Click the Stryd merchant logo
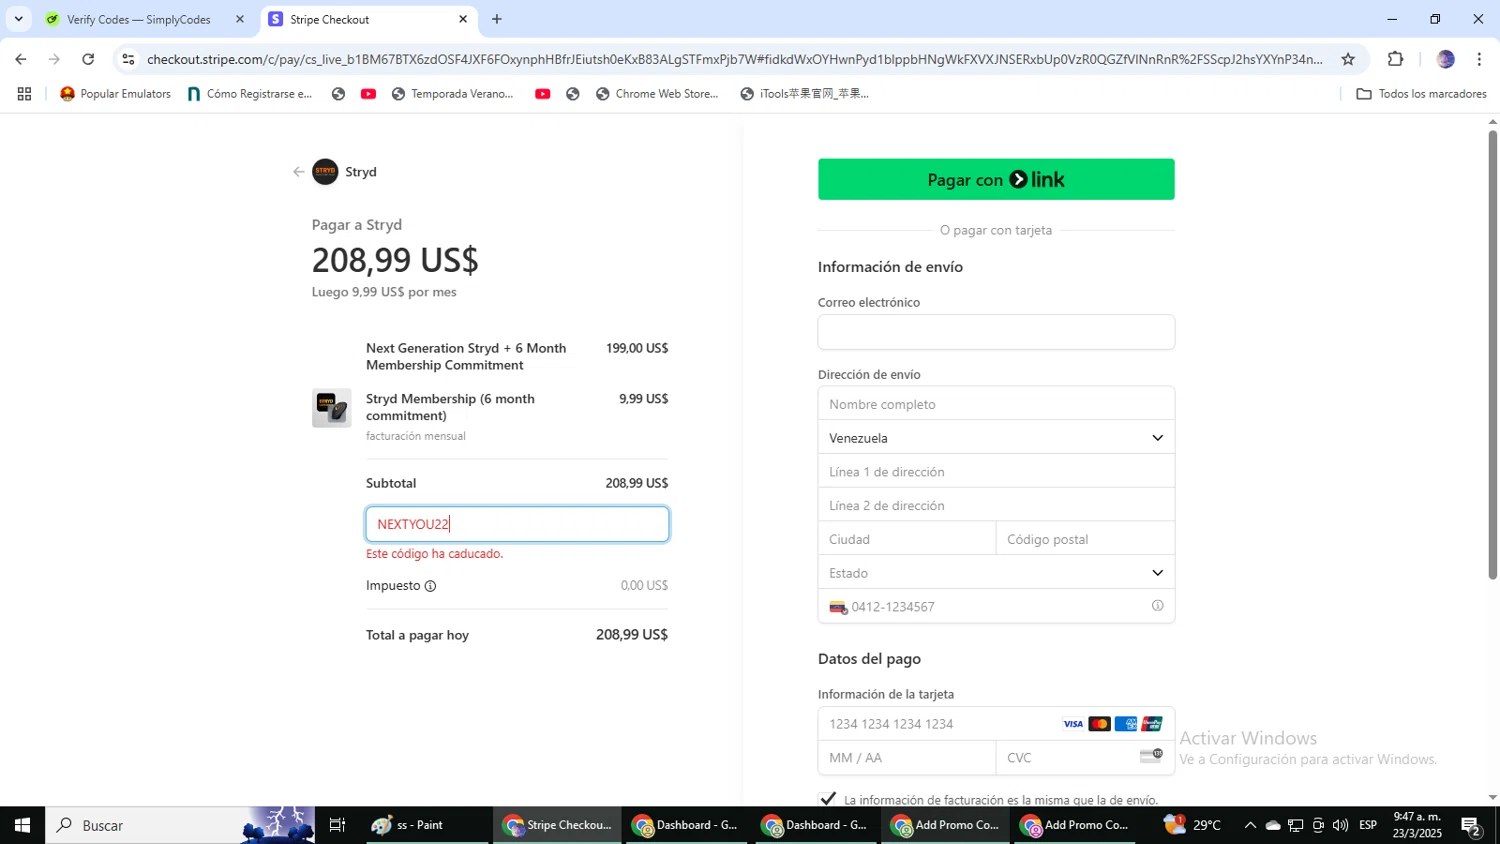Image resolution: width=1500 pixels, height=844 pixels. pyautogui.click(x=325, y=172)
